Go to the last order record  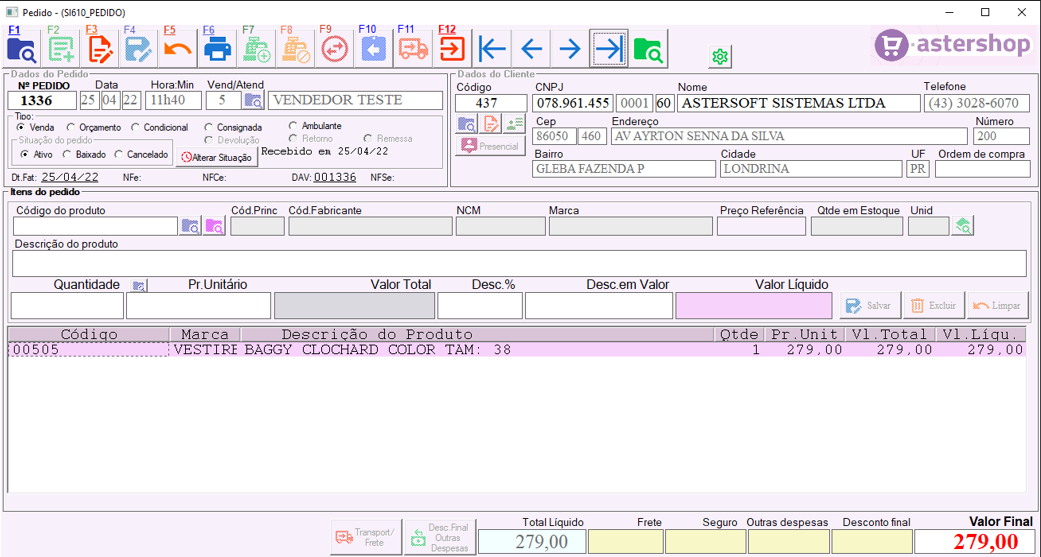click(x=609, y=48)
